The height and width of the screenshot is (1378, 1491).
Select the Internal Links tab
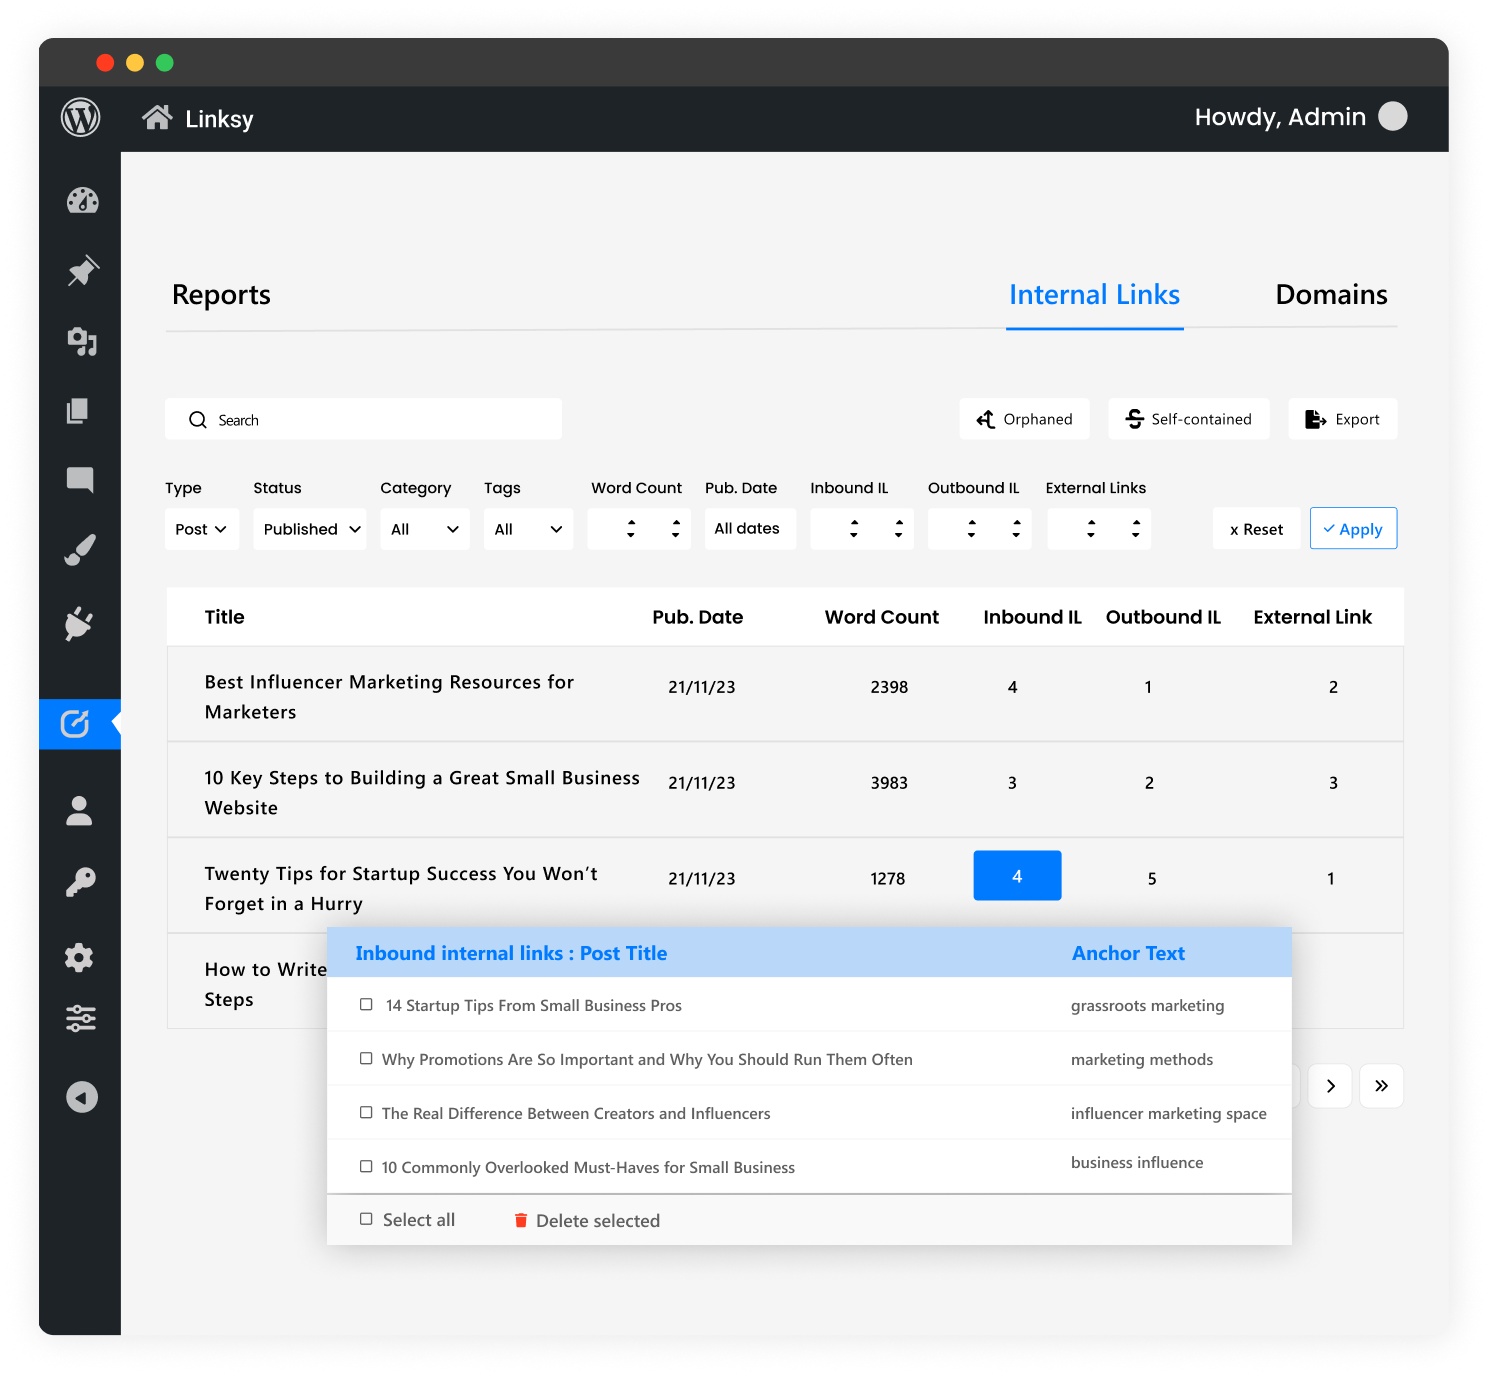pos(1094,295)
